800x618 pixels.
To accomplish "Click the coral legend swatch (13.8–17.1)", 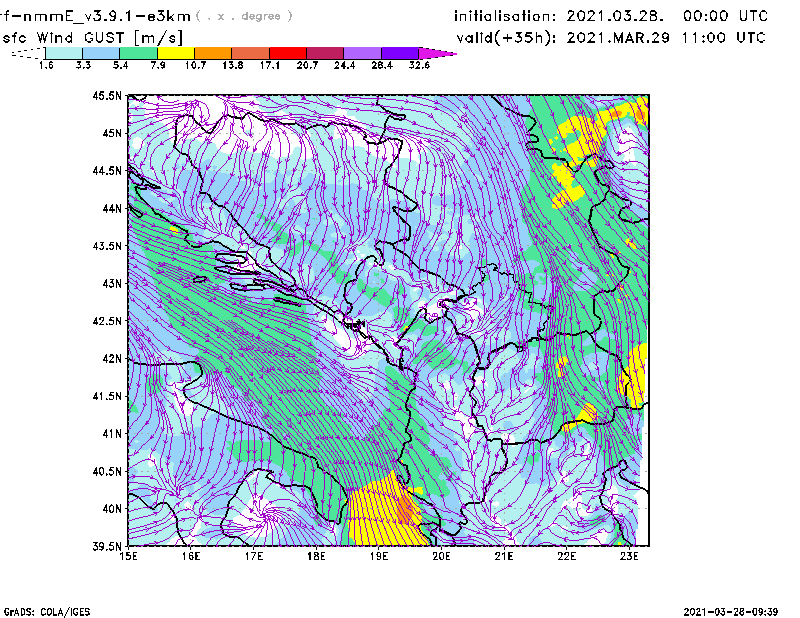I will coord(251,53).
